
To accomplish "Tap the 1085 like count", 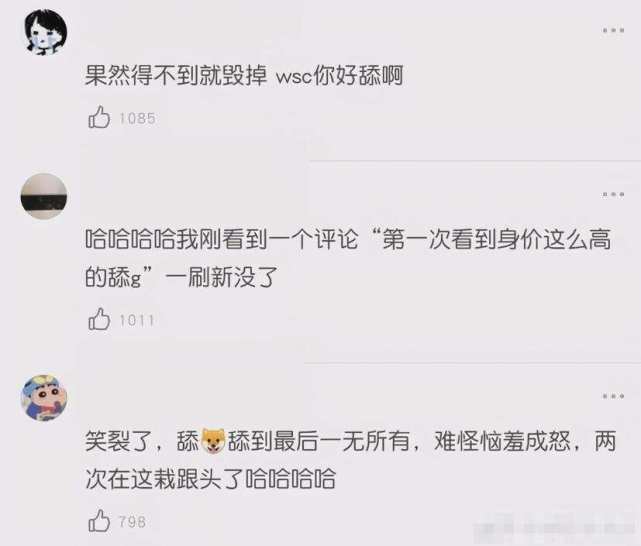I will coord(137,119).
